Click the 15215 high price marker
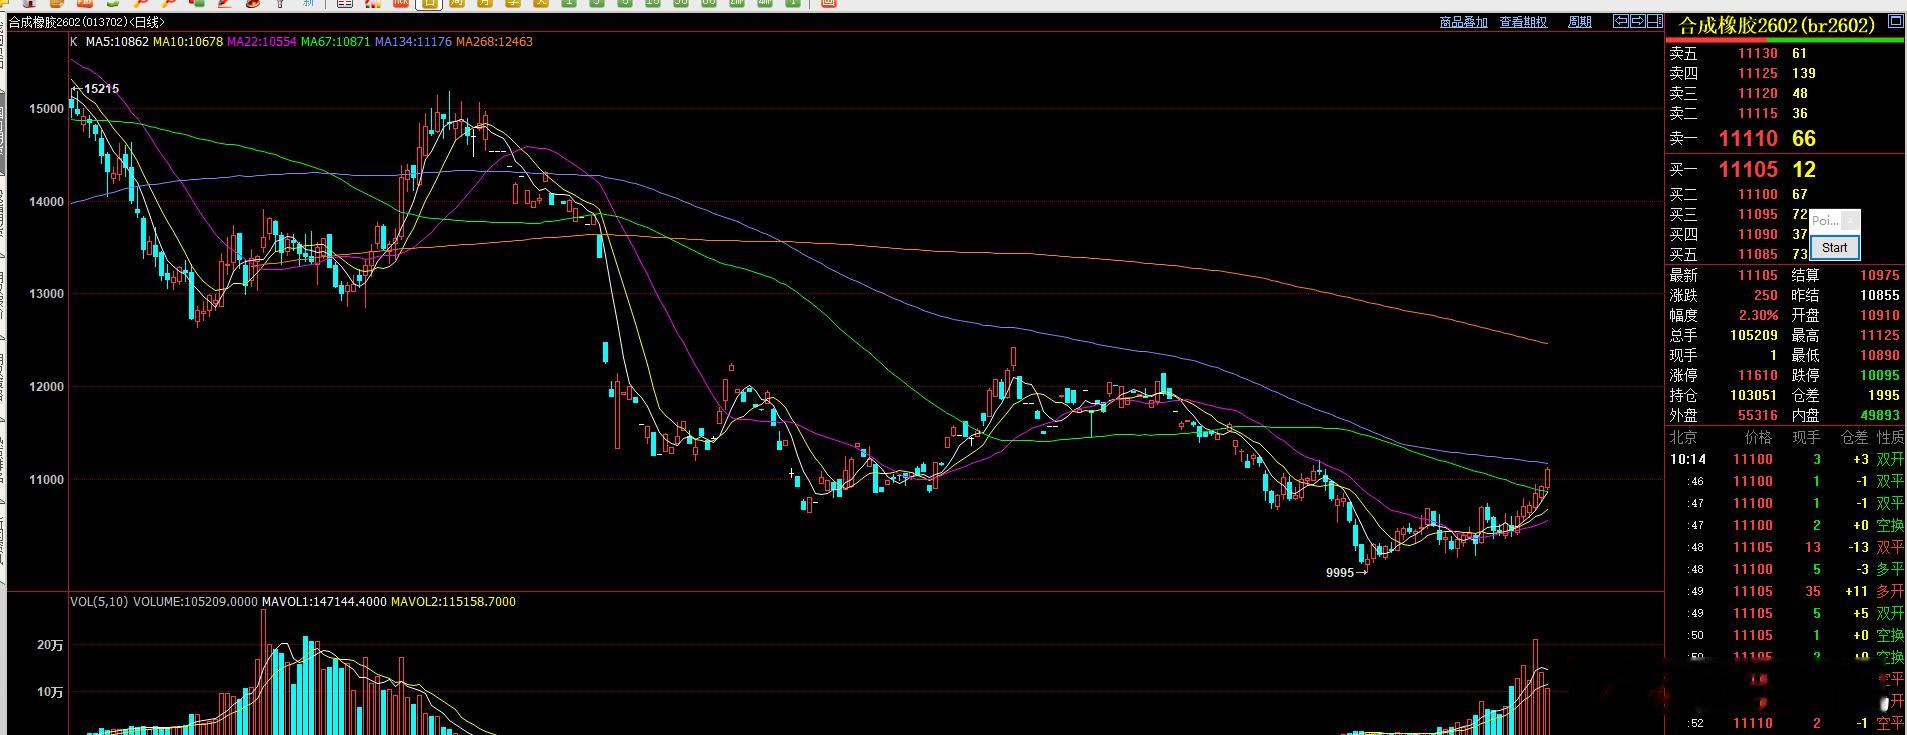1907x735 pixels. coord(101,89)
